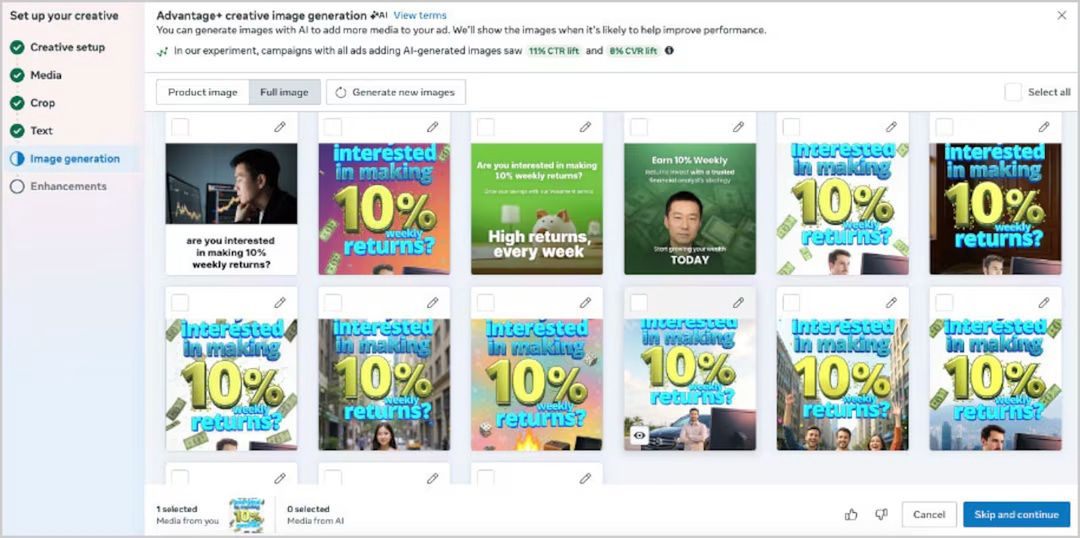Click the Skip and continue button
The width and height of the screenshot is (1080, 538).
coord(1017,515)
